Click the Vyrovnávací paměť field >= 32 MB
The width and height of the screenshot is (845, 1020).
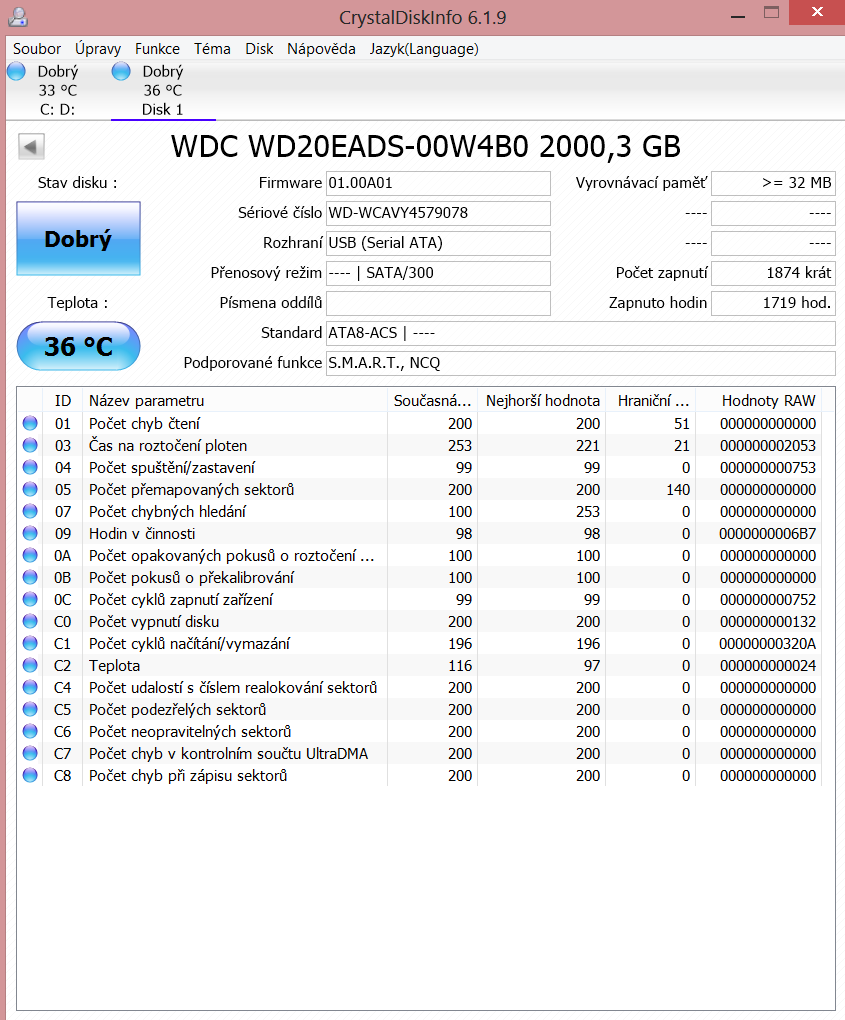[773, 183]
